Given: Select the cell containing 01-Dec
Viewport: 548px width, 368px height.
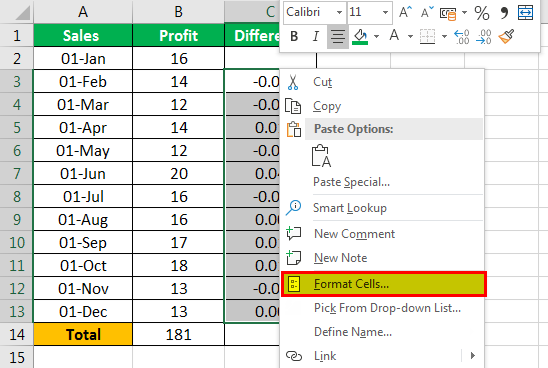Looking at the screenshot, I should click(x=83, y=312).
